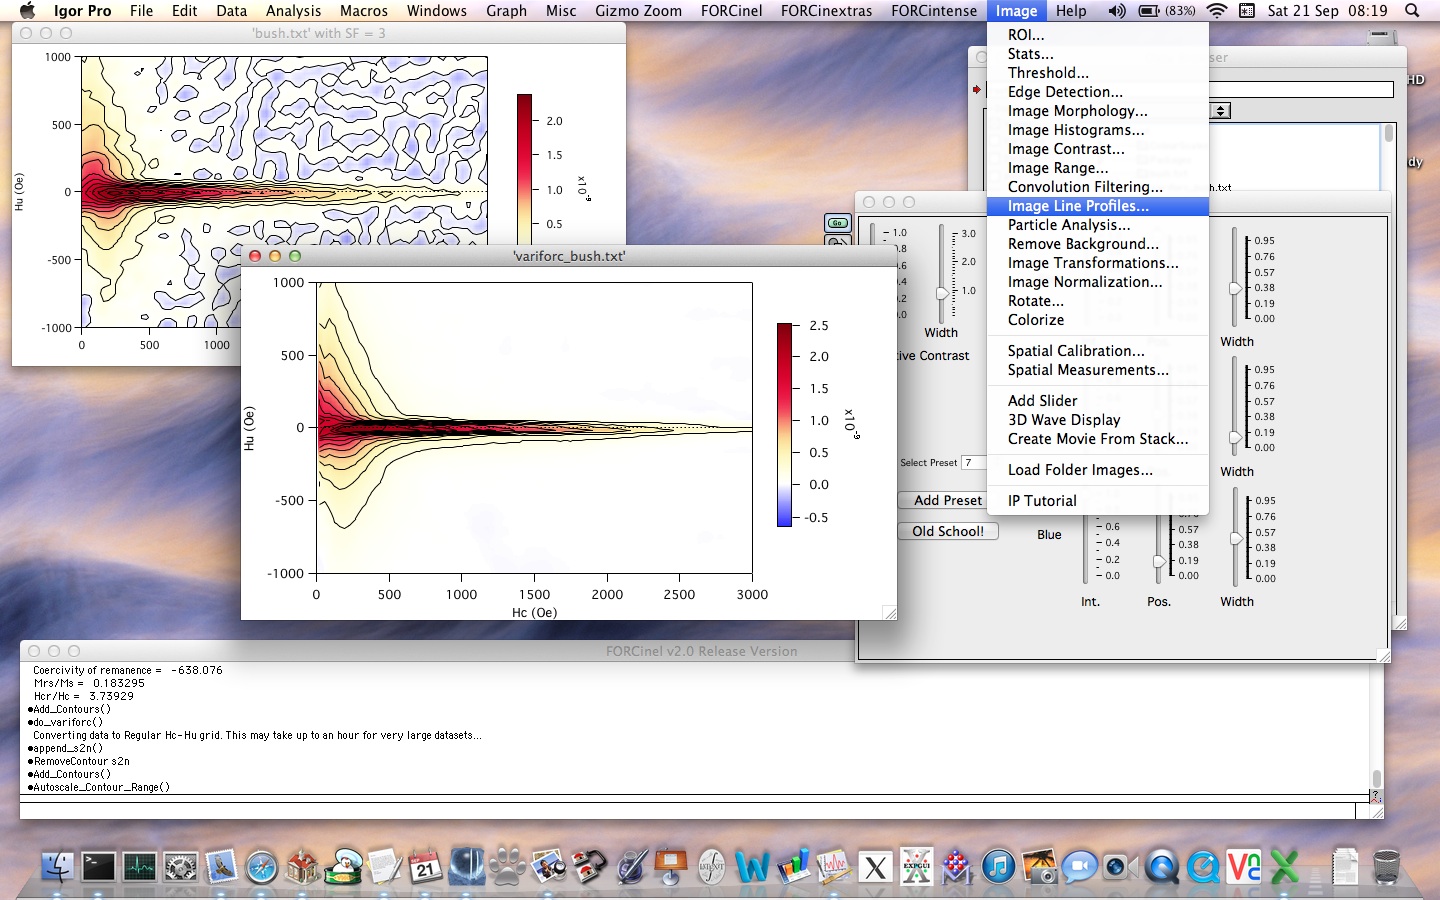Screen dimensions: 1440x900
Task: Click the Blue Pos. slider thumb
Action: tap(1159, 561)
